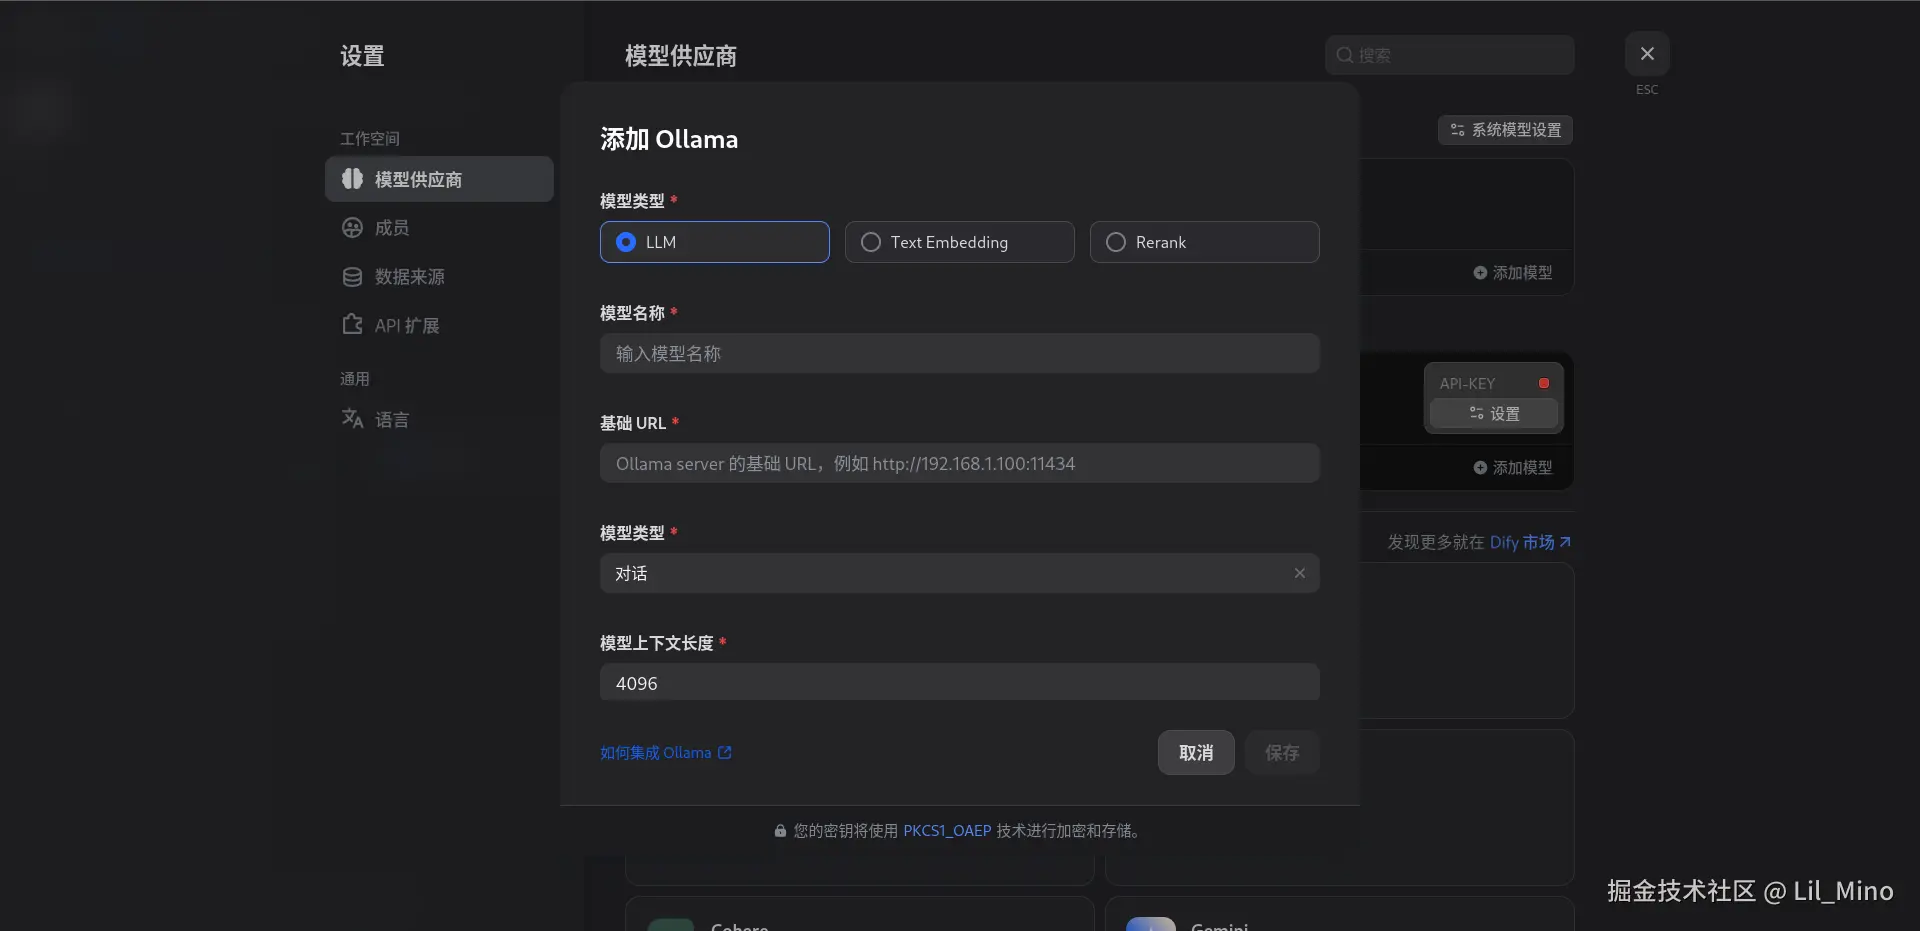The width and height of the screenshot is (1920, 931).
Task: Click the red API-KEY status indicator
Action: 1543,383
